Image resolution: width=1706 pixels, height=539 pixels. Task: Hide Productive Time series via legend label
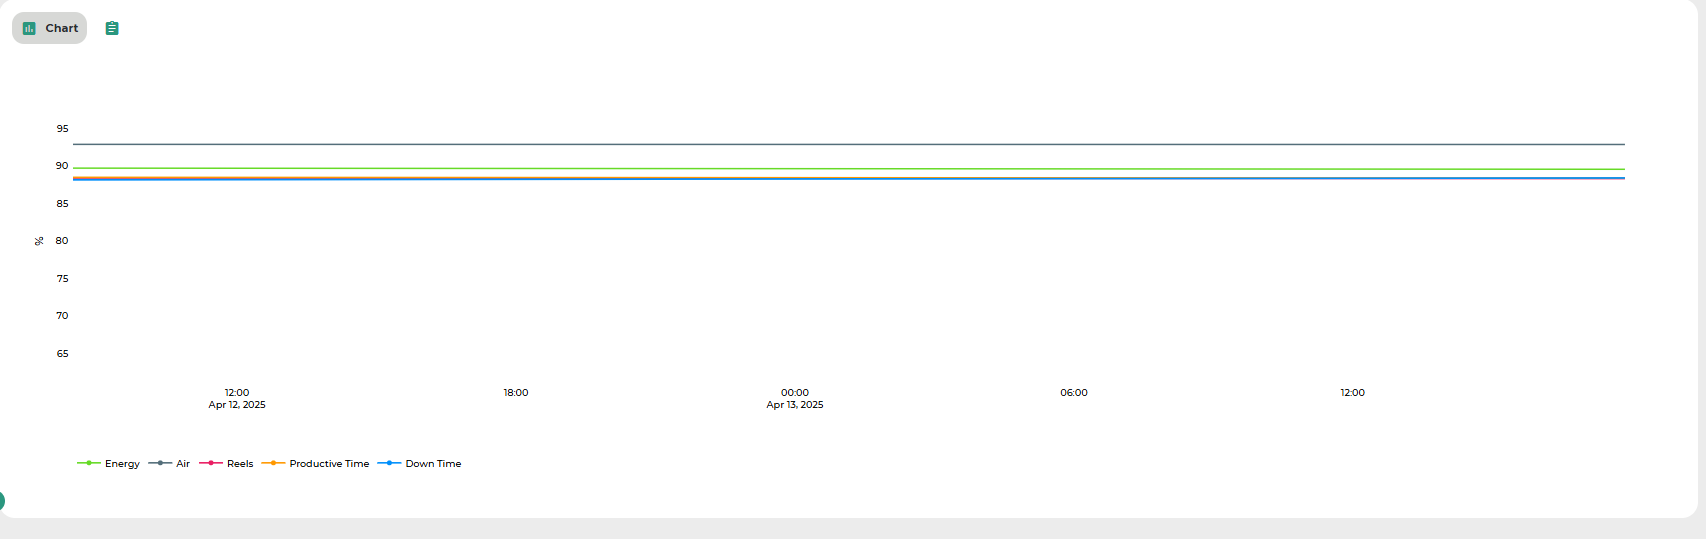[329, 464]
